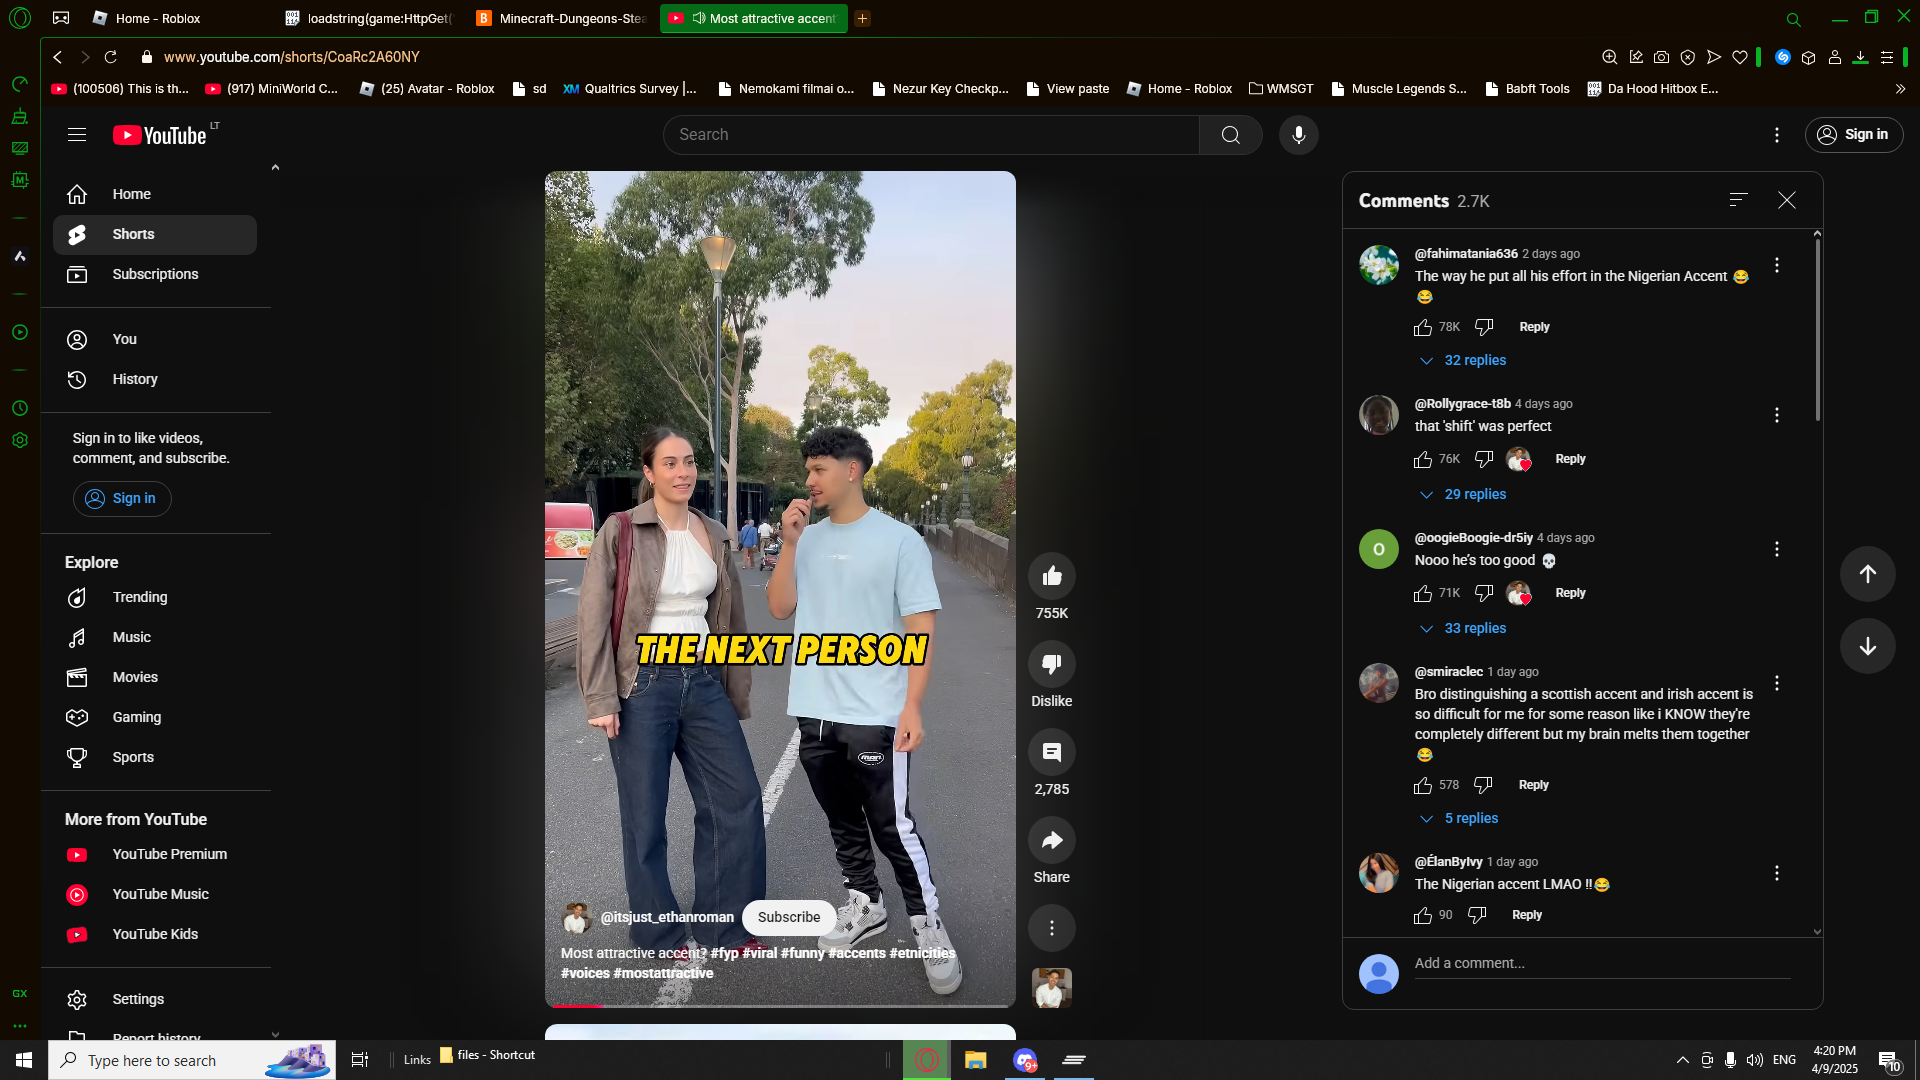The image size is (1920, 1080).
Task: Dislike oogieBoogie-dr5iy's comment
Action: [1484, 593]
